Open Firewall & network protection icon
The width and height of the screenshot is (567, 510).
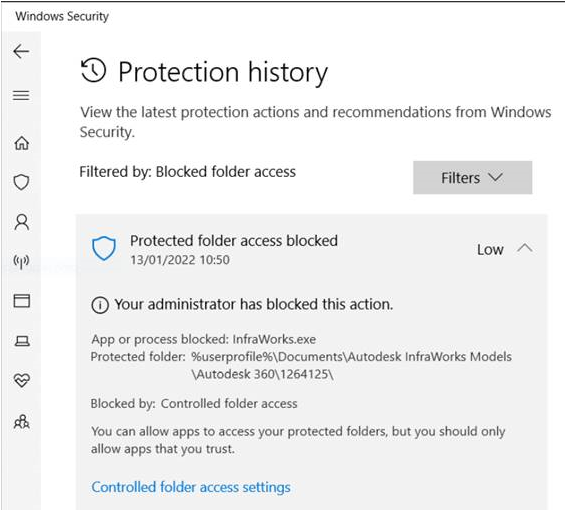pyautogui.click(x=21, y=261)
